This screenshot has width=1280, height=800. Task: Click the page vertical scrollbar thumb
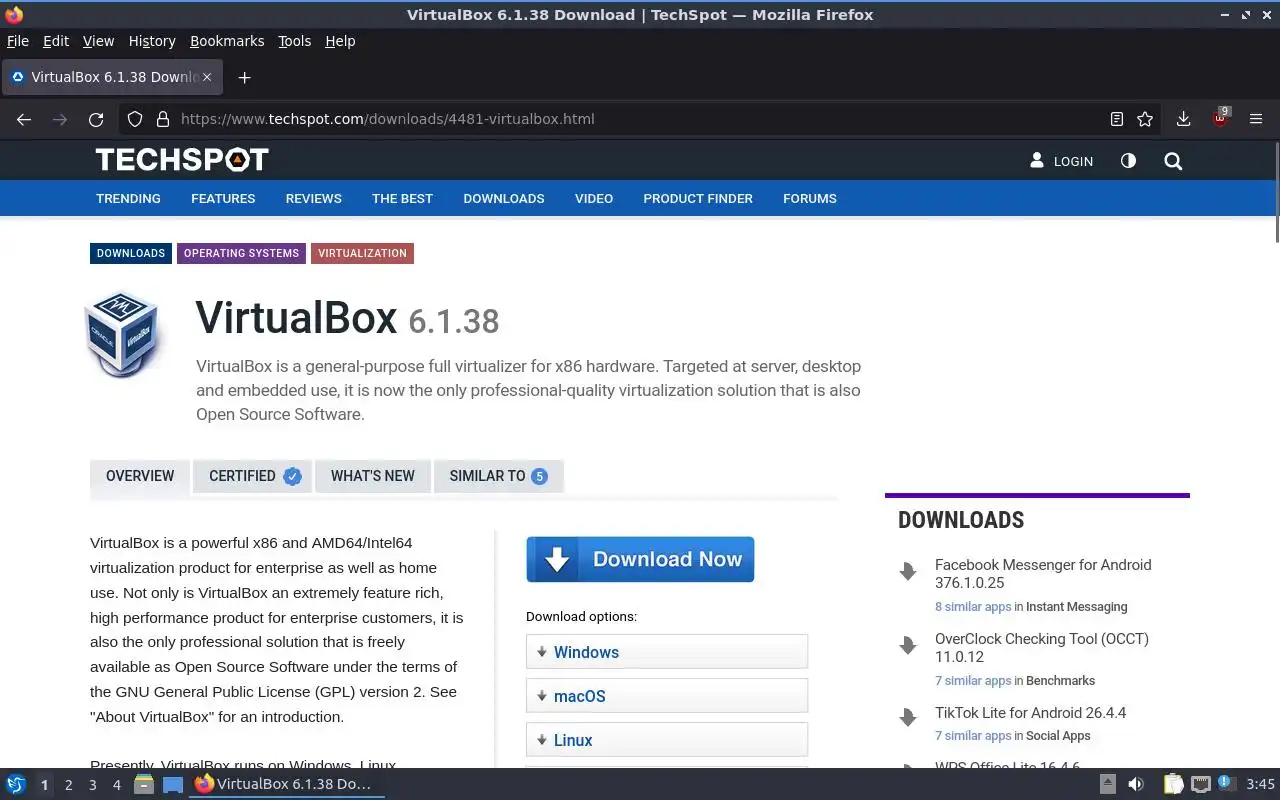(1276, 192)
